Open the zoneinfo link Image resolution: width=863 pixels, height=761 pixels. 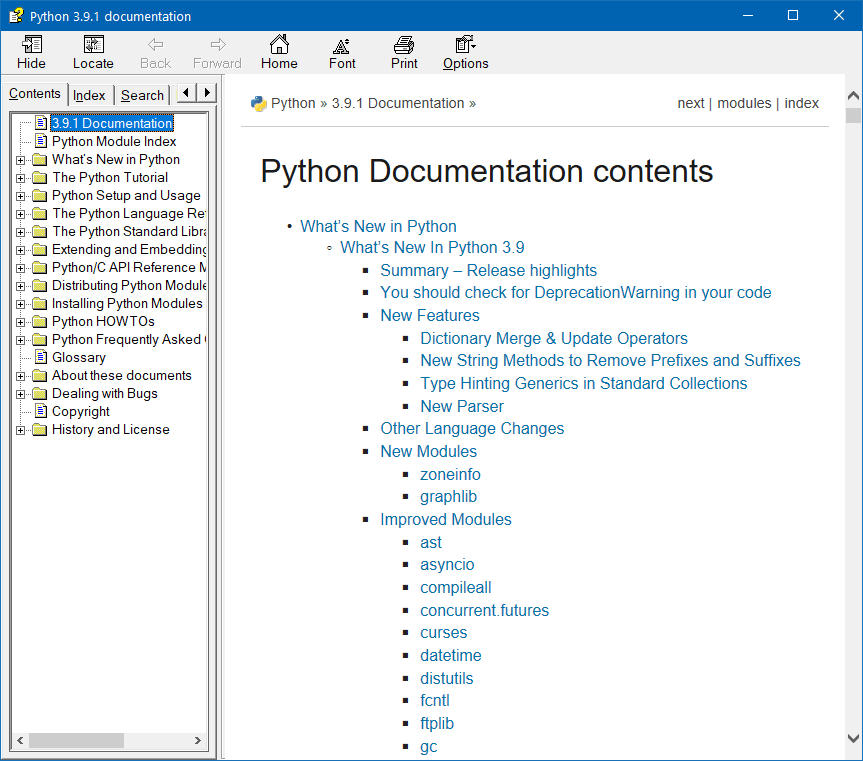coord(450,474)
